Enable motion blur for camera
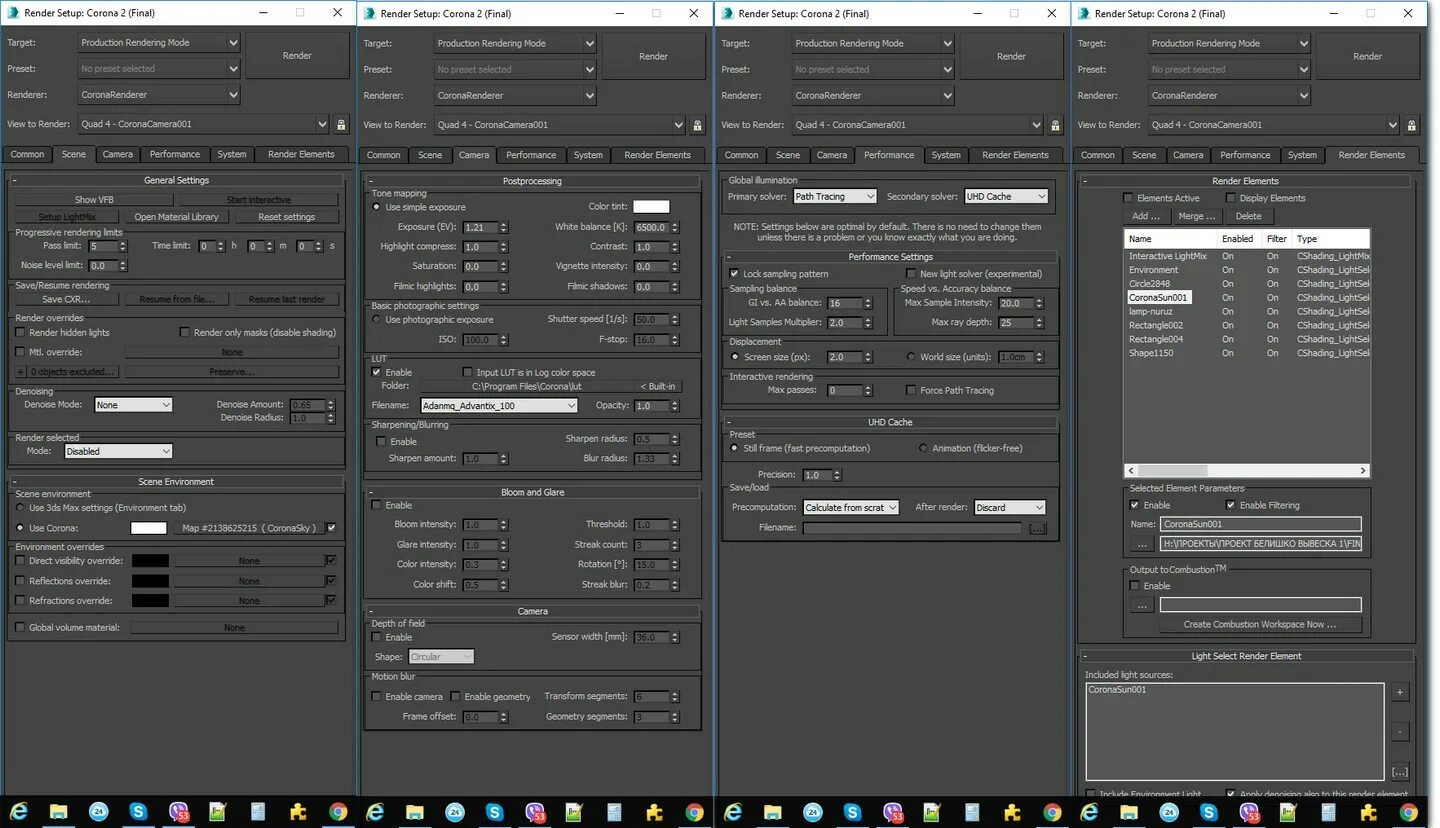The height and width of the screenshot is (828, 1440). (x=377, y=697)
